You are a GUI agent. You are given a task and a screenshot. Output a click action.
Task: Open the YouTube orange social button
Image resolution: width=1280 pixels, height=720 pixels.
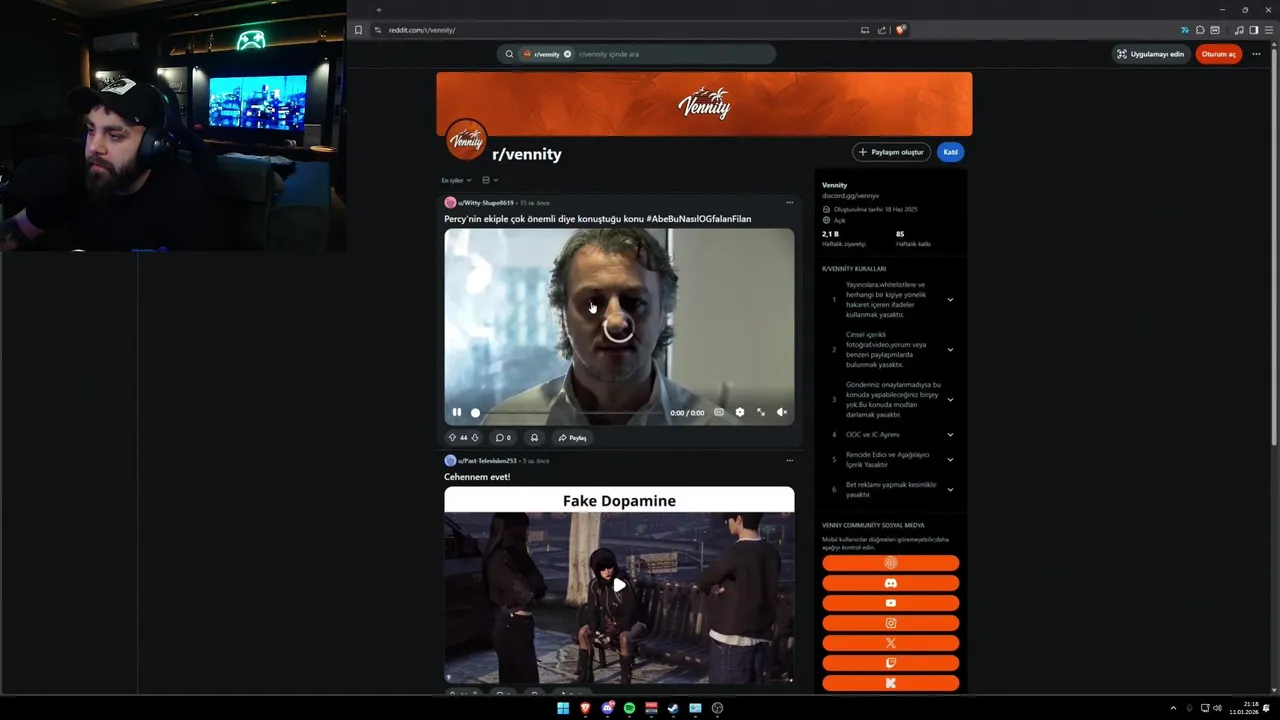click(890, 603)
